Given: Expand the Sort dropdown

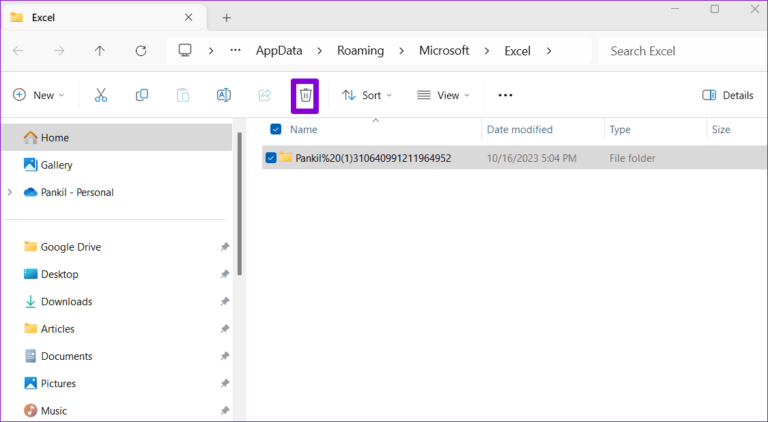Looking at the screenshot, I should (367, 95).
